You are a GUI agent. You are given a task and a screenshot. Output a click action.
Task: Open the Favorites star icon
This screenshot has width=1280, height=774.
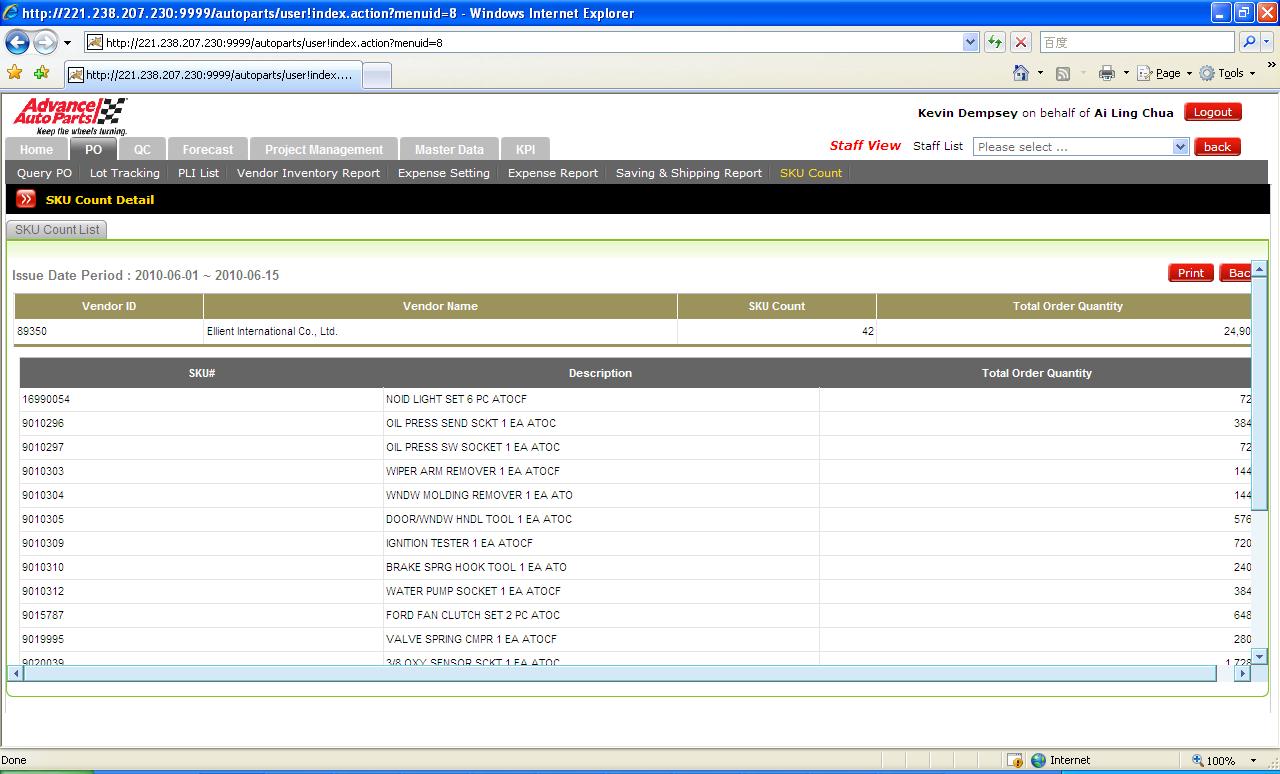14,73
